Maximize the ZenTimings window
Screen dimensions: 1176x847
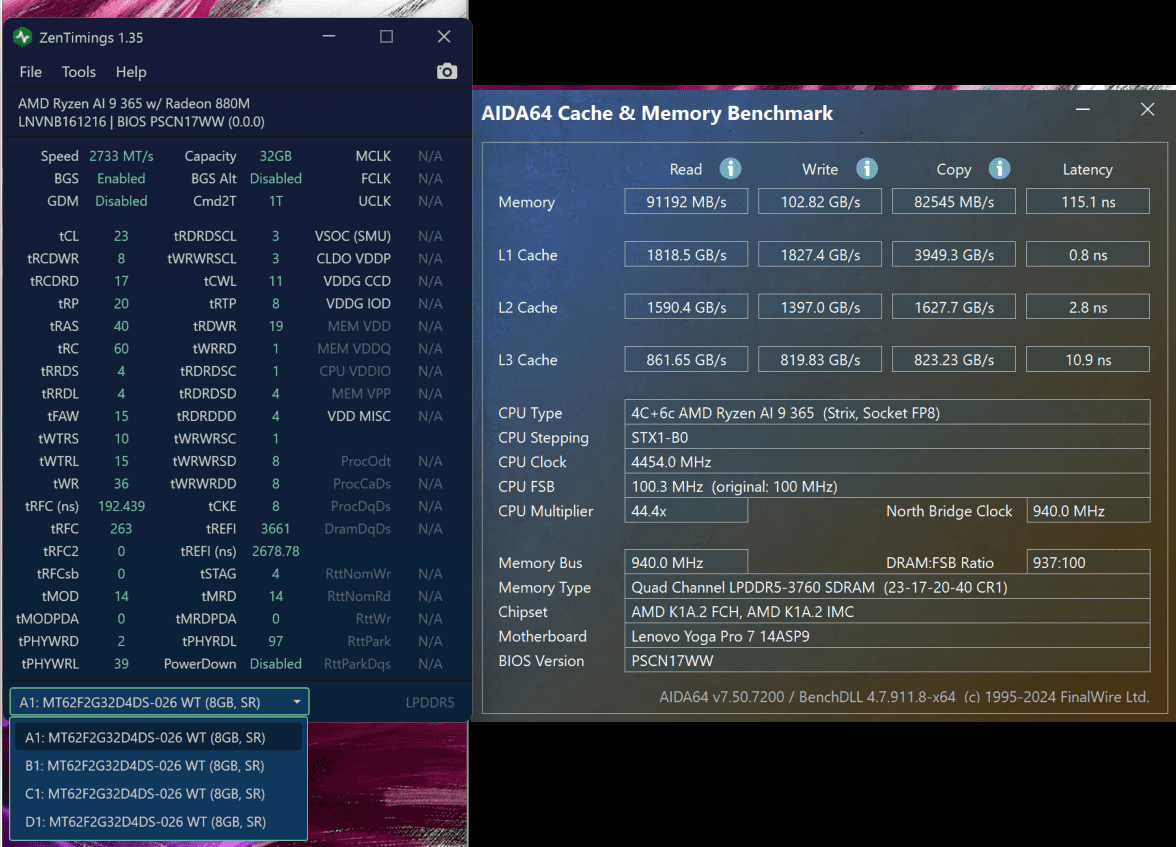(386, 37)
